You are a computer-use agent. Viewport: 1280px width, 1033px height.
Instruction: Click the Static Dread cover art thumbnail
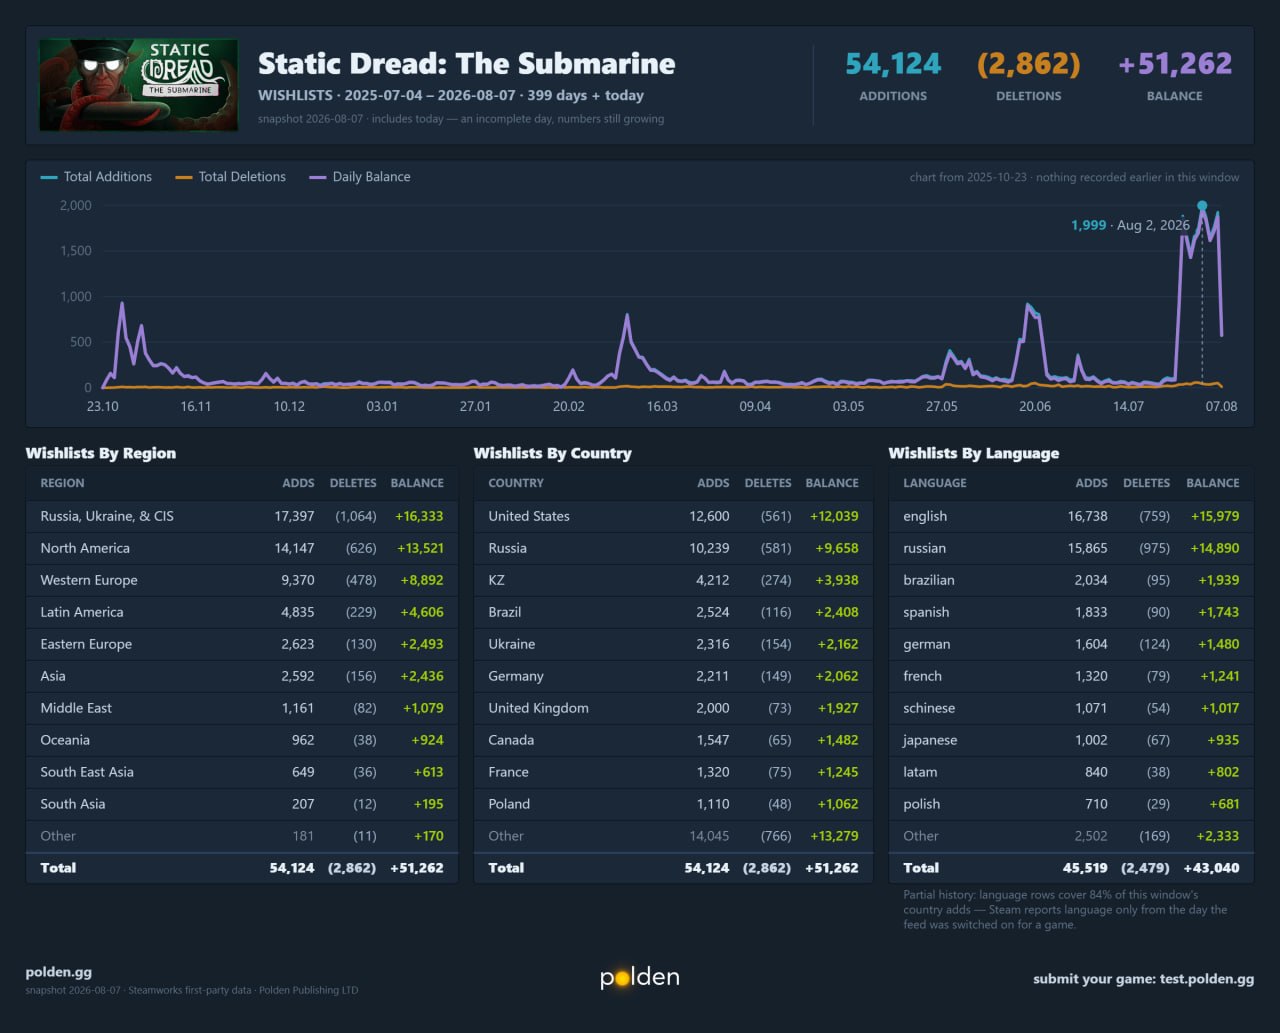[x=138, y=85]
